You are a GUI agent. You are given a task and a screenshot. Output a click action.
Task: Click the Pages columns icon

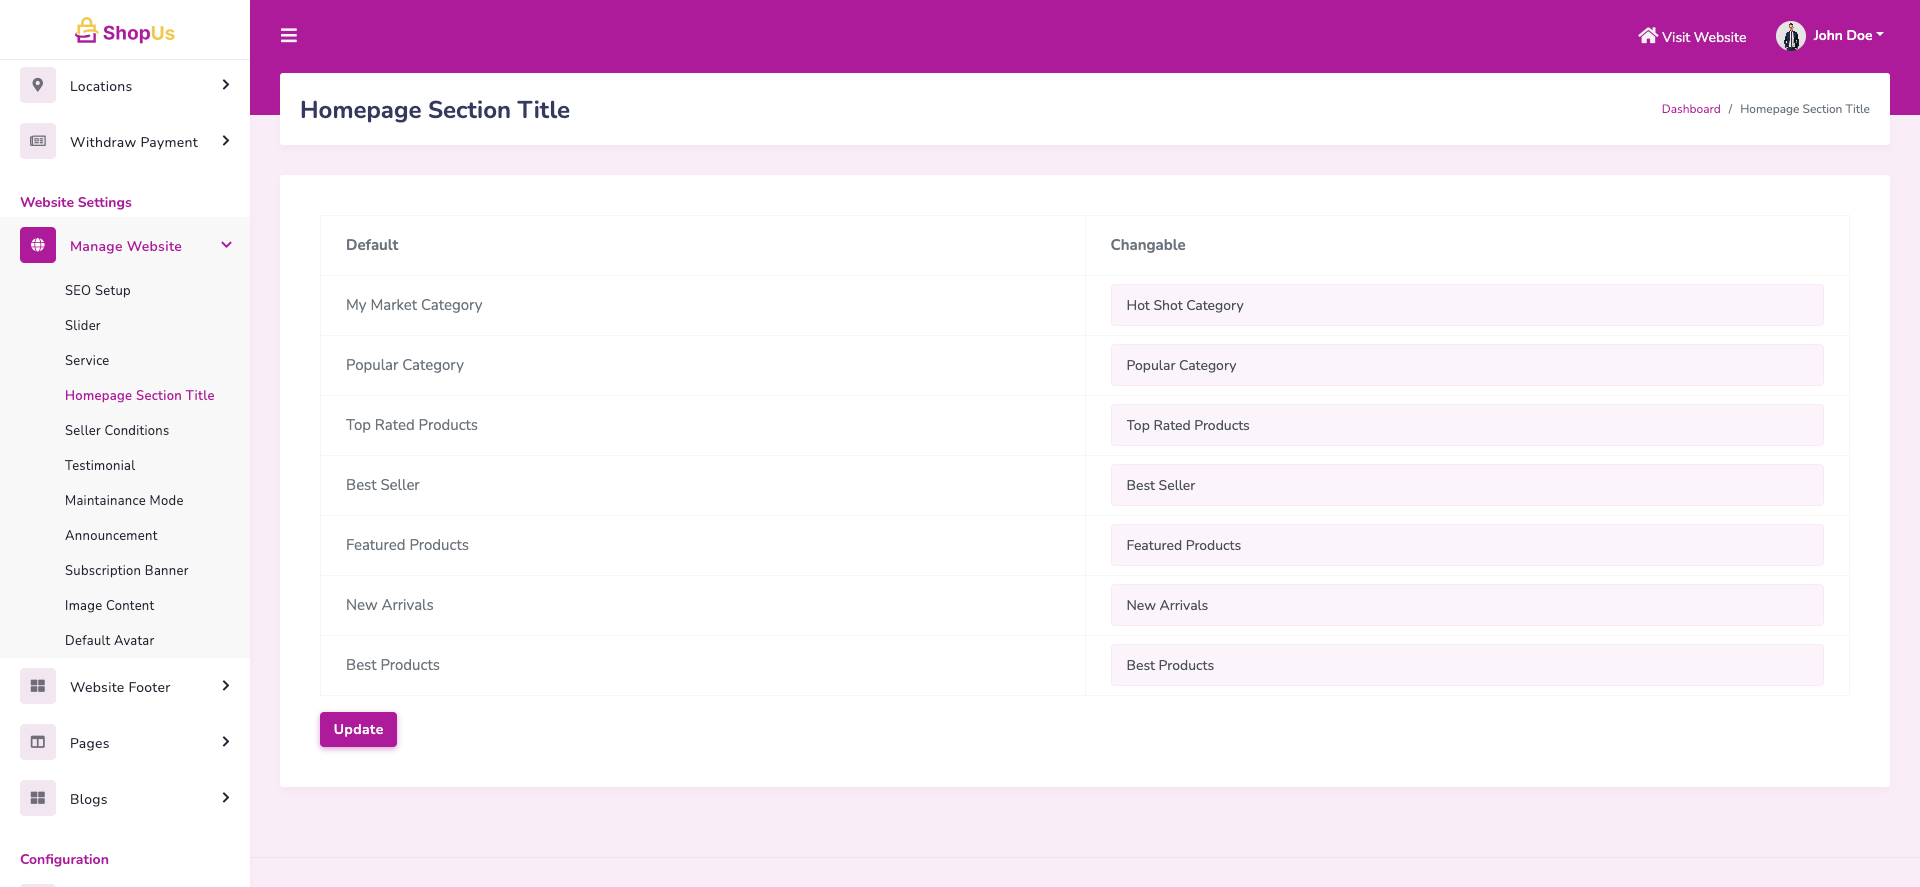38,743
